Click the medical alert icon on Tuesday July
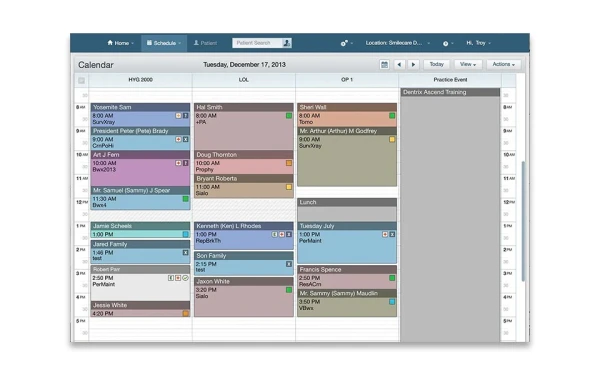This screenshot has height=375, width=600. (385, 234)
